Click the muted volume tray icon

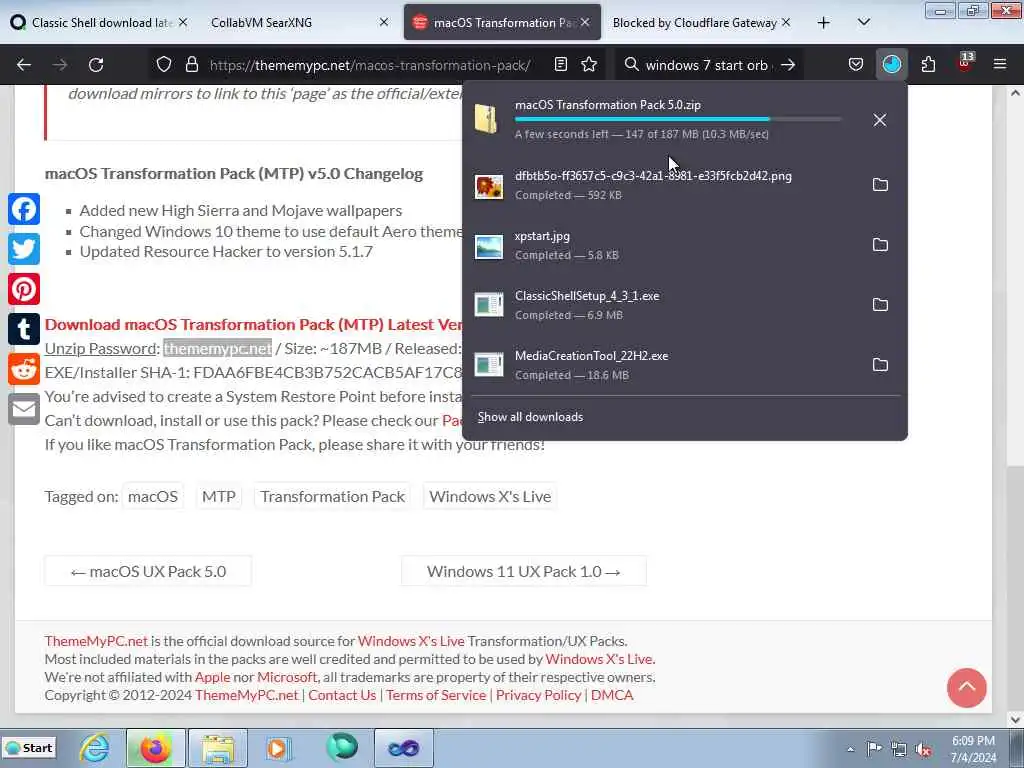coord(923,749)
